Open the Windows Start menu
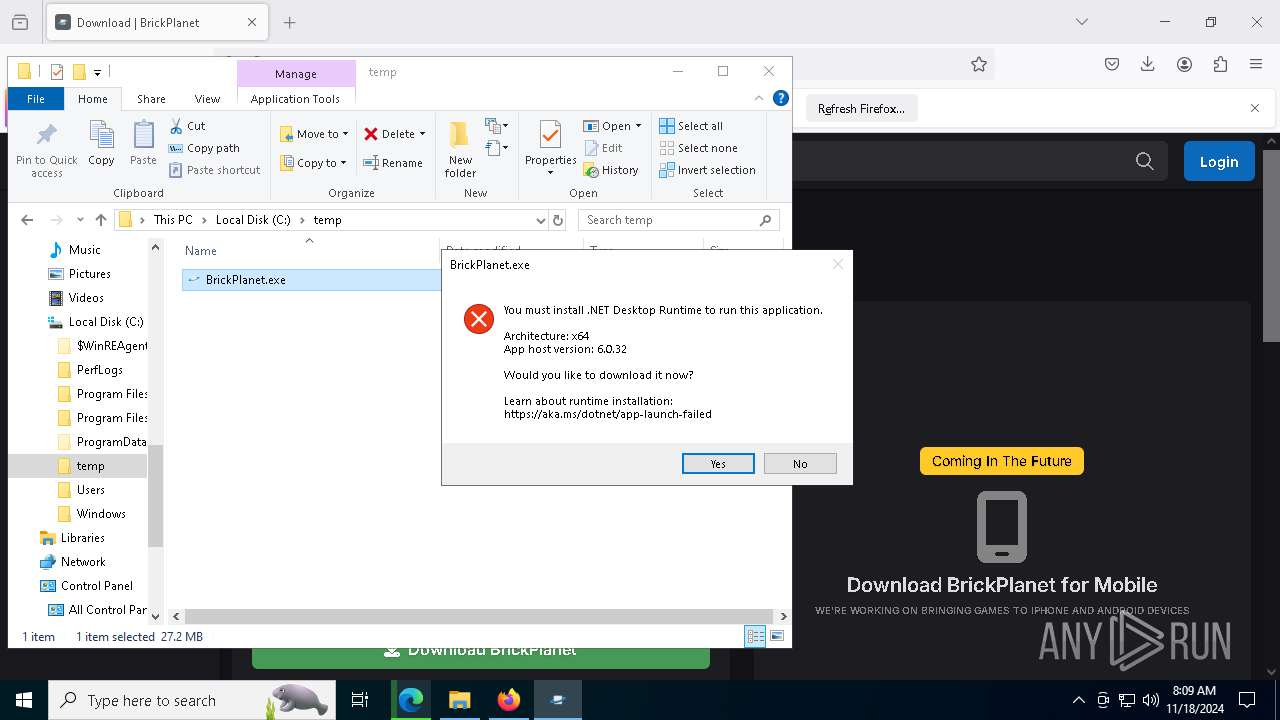Screen dimensions: 1280x720 [24, 700]
